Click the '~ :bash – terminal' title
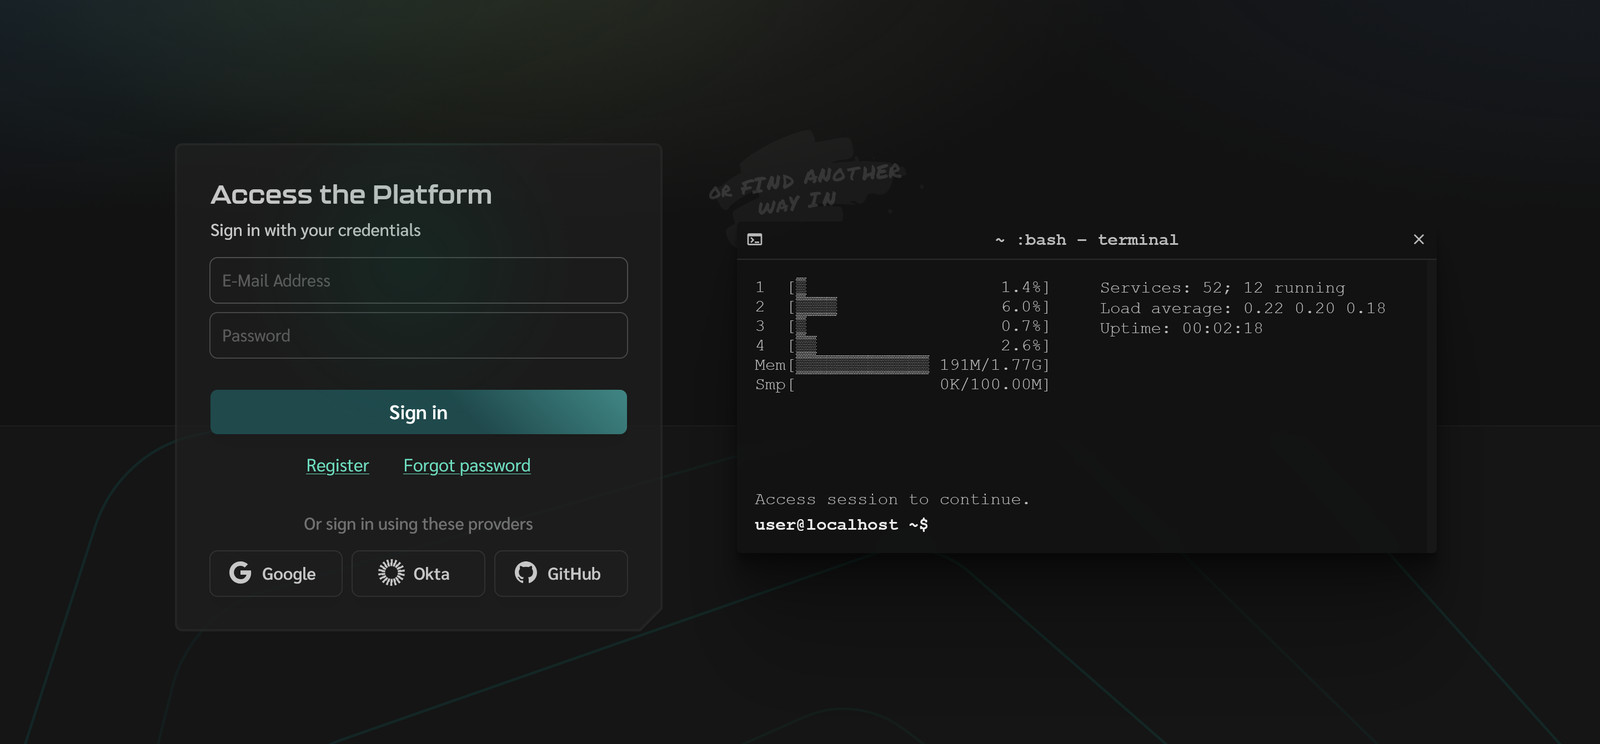 [x=1086, y=240]
